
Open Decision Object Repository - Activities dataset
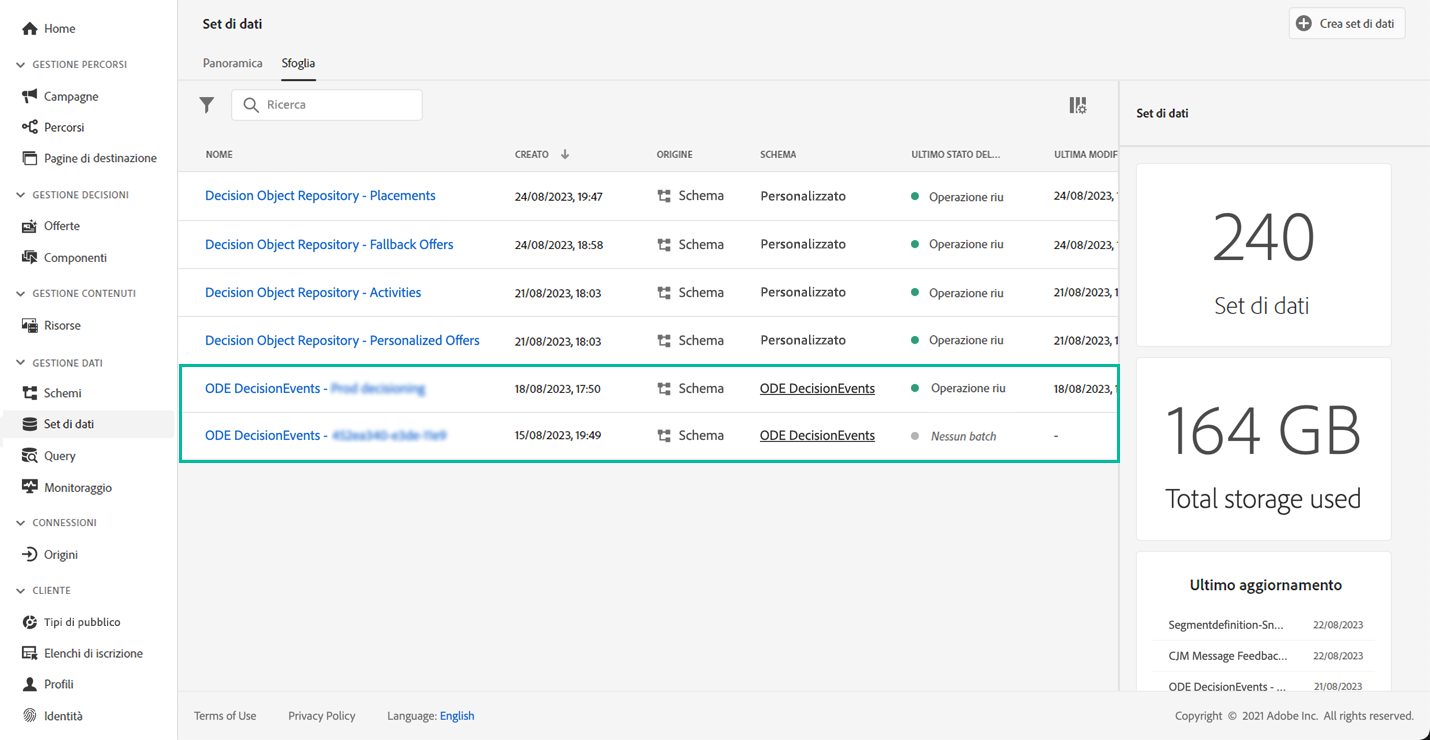click(x=313, y=293)
